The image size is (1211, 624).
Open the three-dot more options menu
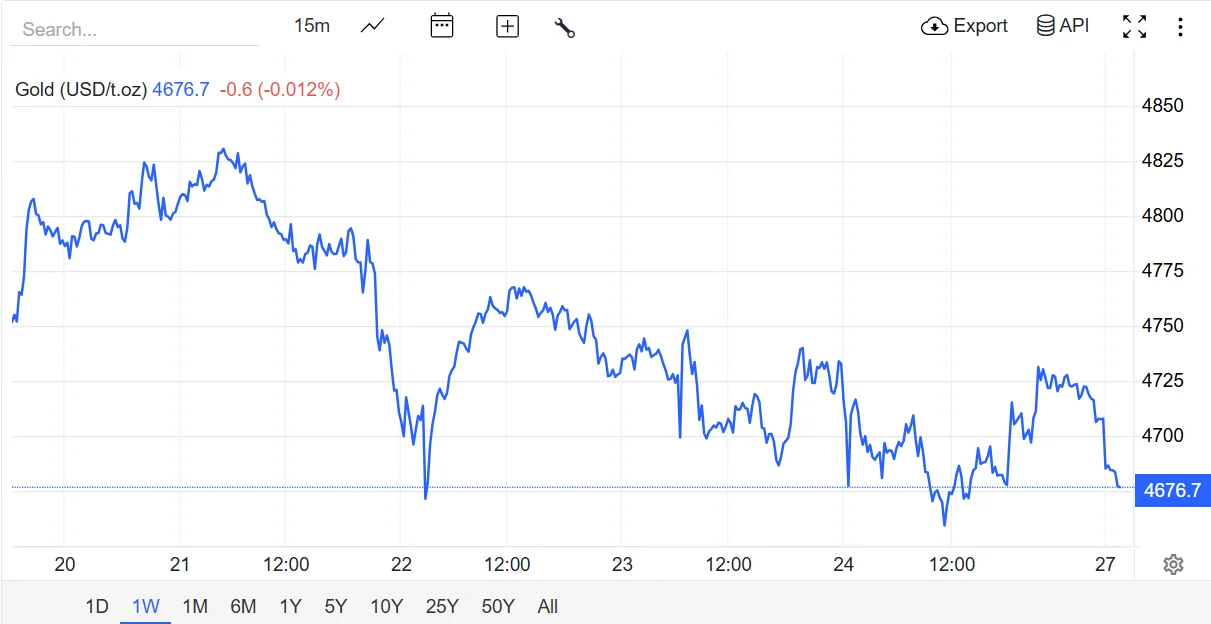pyautogui.click(x=1180, y=27)
